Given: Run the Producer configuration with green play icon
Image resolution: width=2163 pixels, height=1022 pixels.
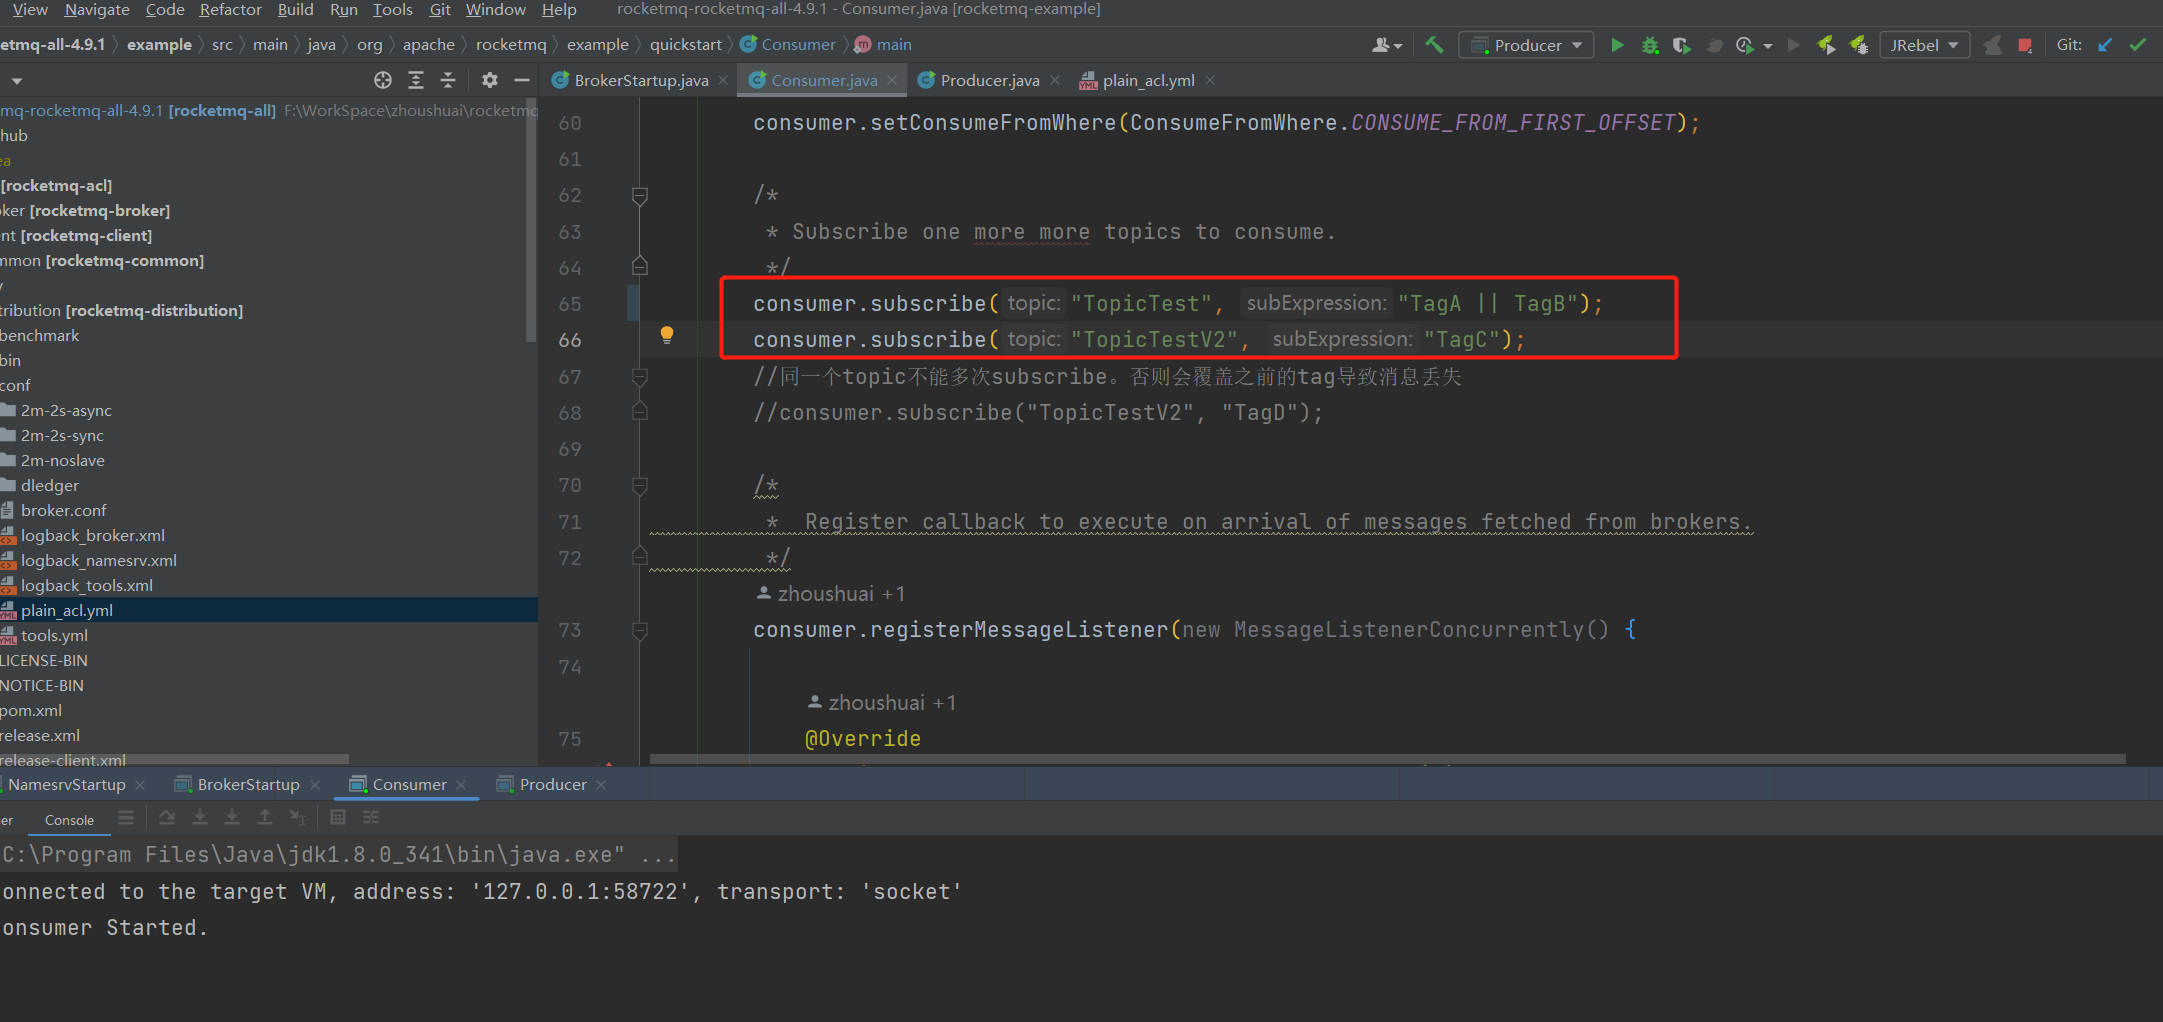Looking at the screenshot, I should pyautogui.click(x=1617, y=45).
